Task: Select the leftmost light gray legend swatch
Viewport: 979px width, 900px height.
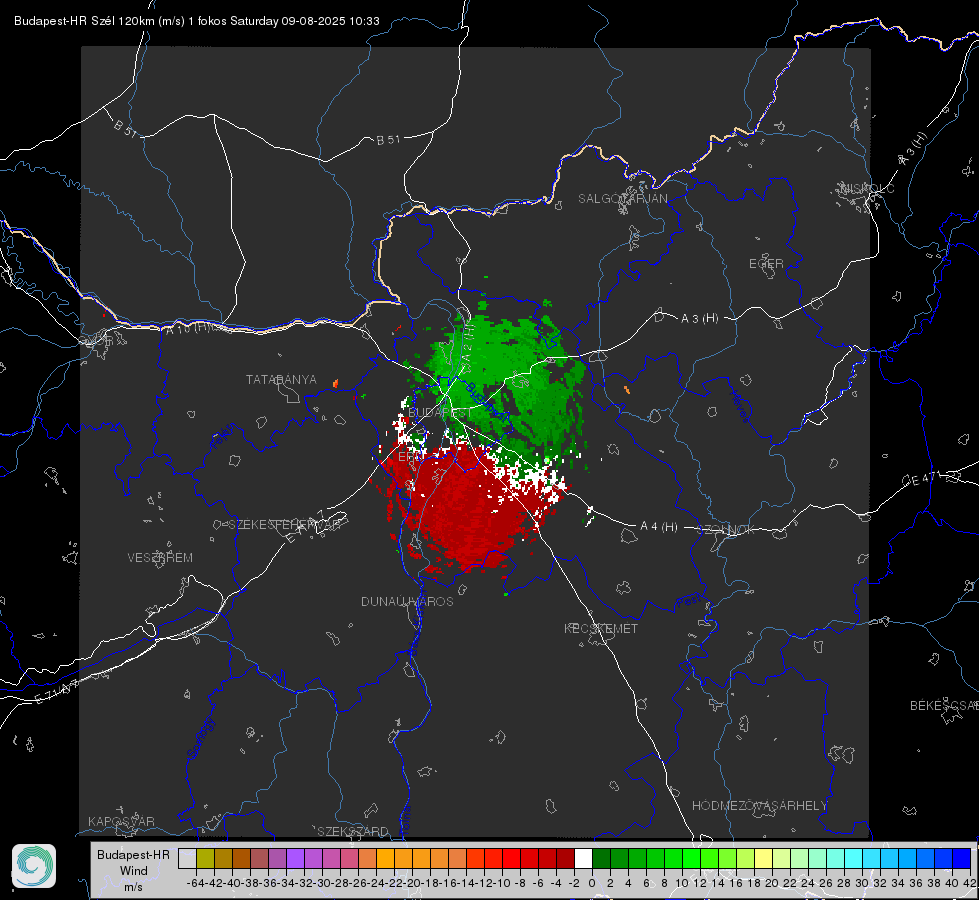Action: 187,858
